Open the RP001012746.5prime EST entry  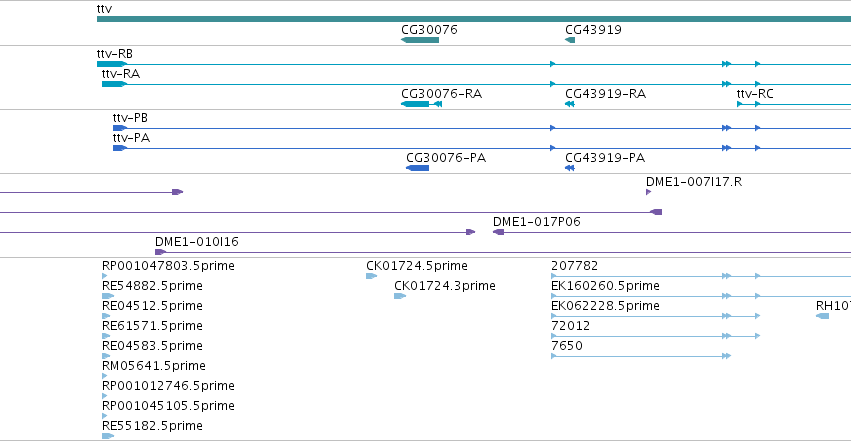[x=168, y=386]
